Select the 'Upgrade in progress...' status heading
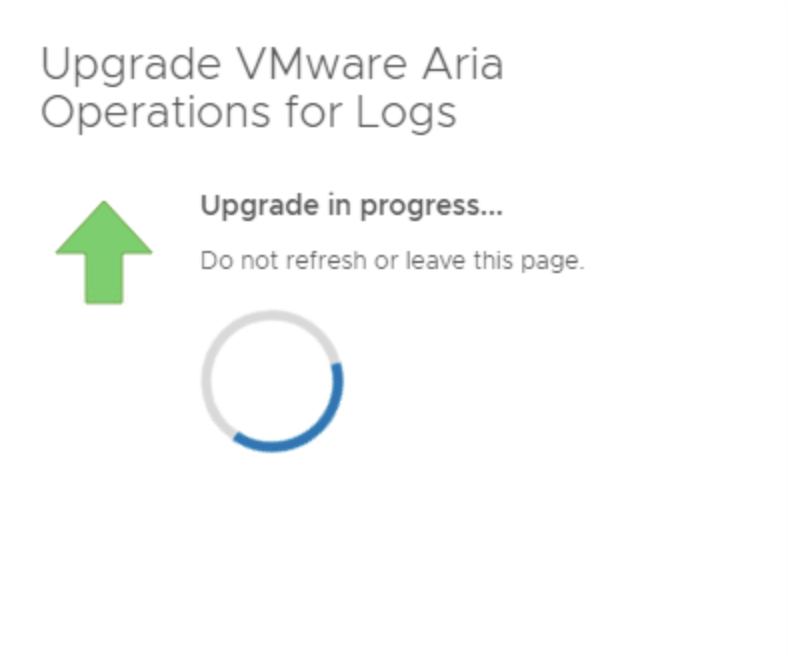 point(351,206)
